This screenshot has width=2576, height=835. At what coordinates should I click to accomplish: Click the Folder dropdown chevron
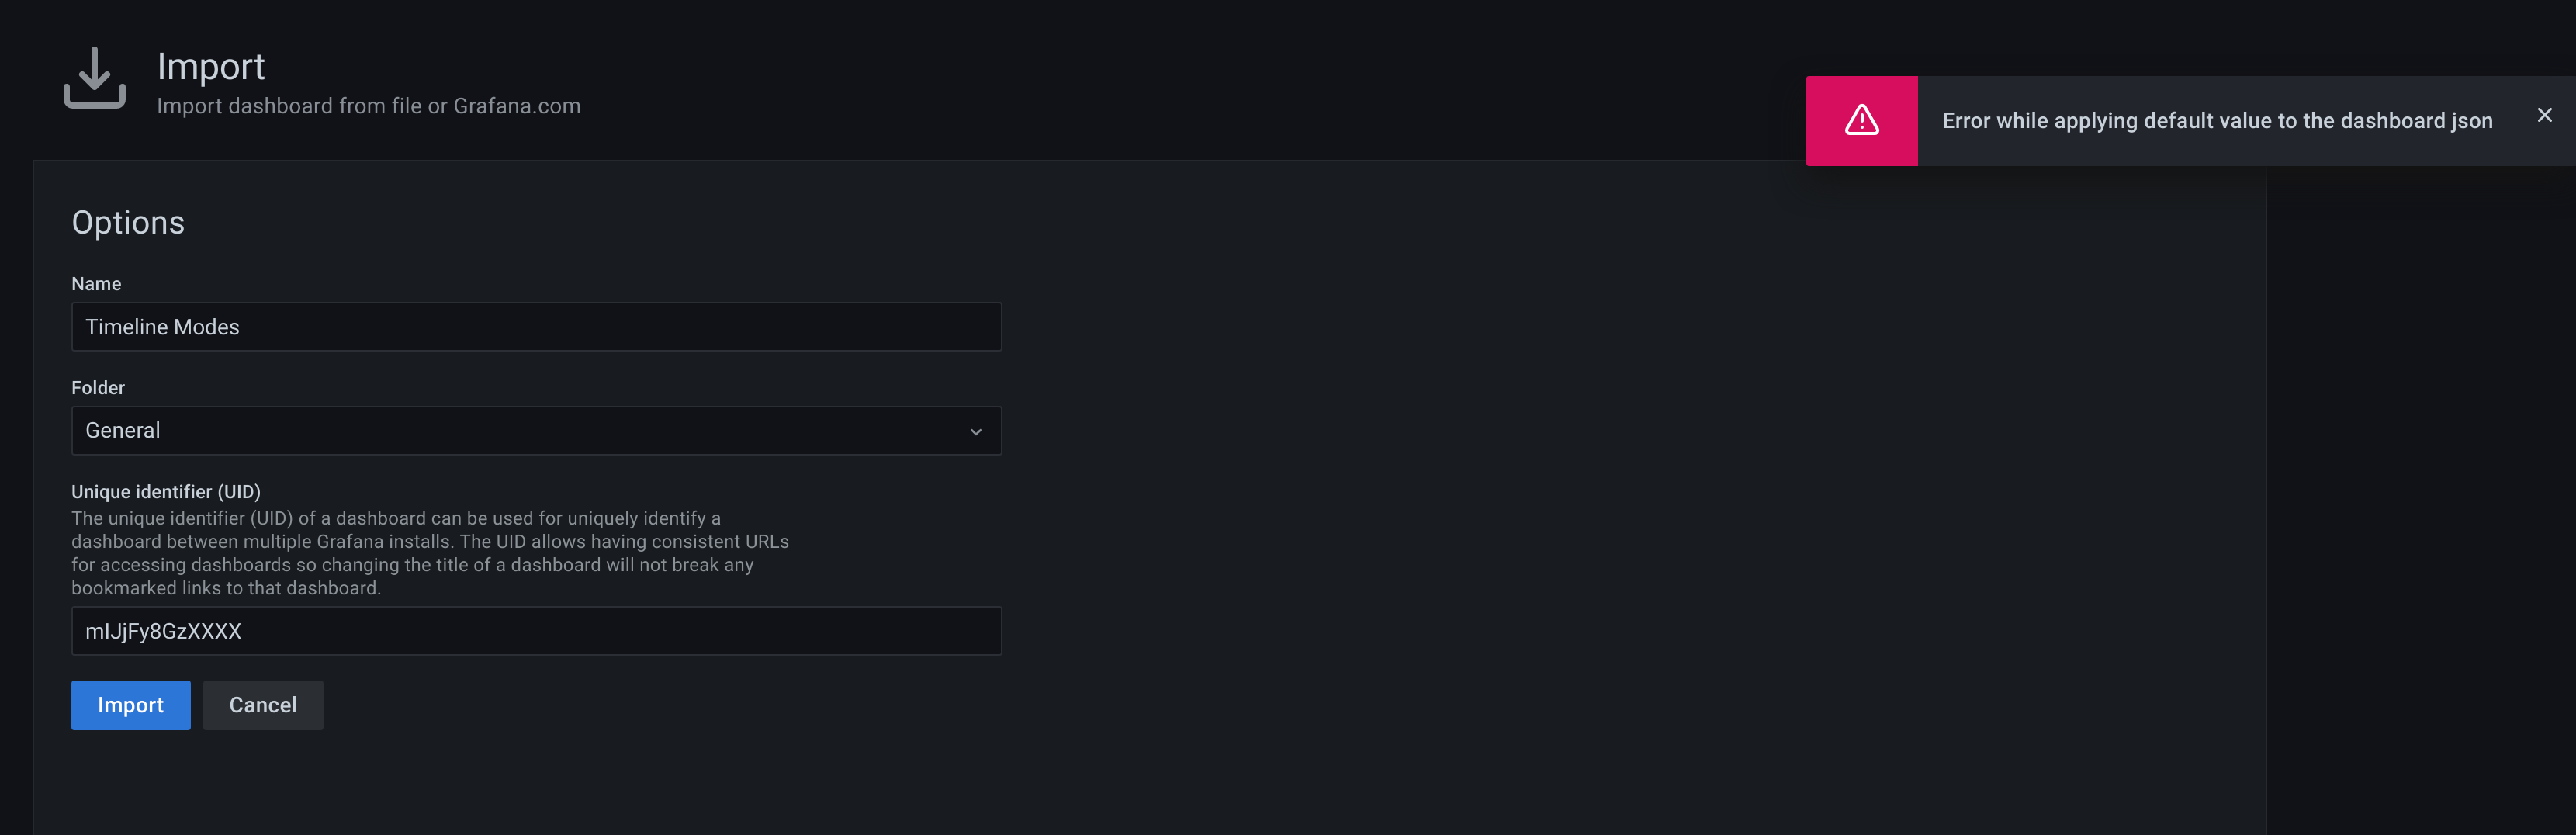(976, 430)
